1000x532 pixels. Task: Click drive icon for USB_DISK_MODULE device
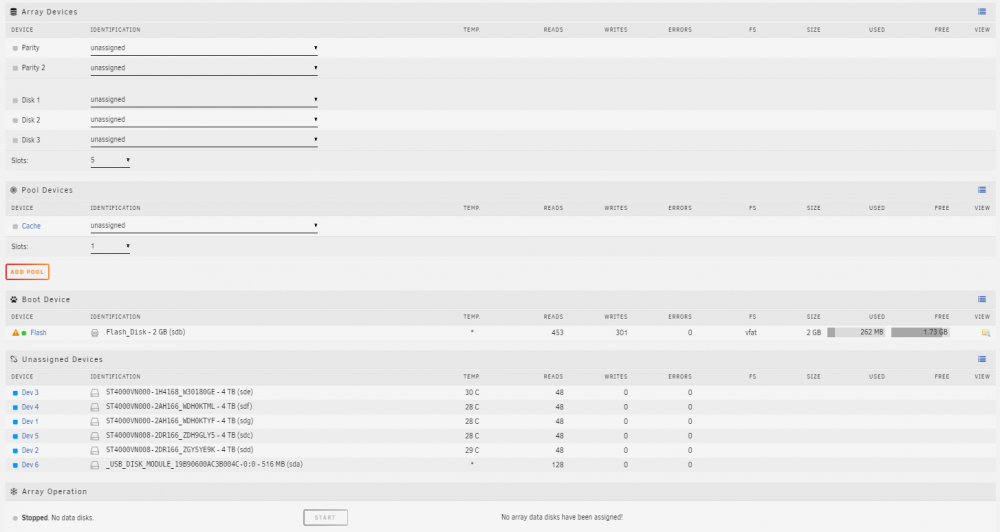click(x=94, y=465)
